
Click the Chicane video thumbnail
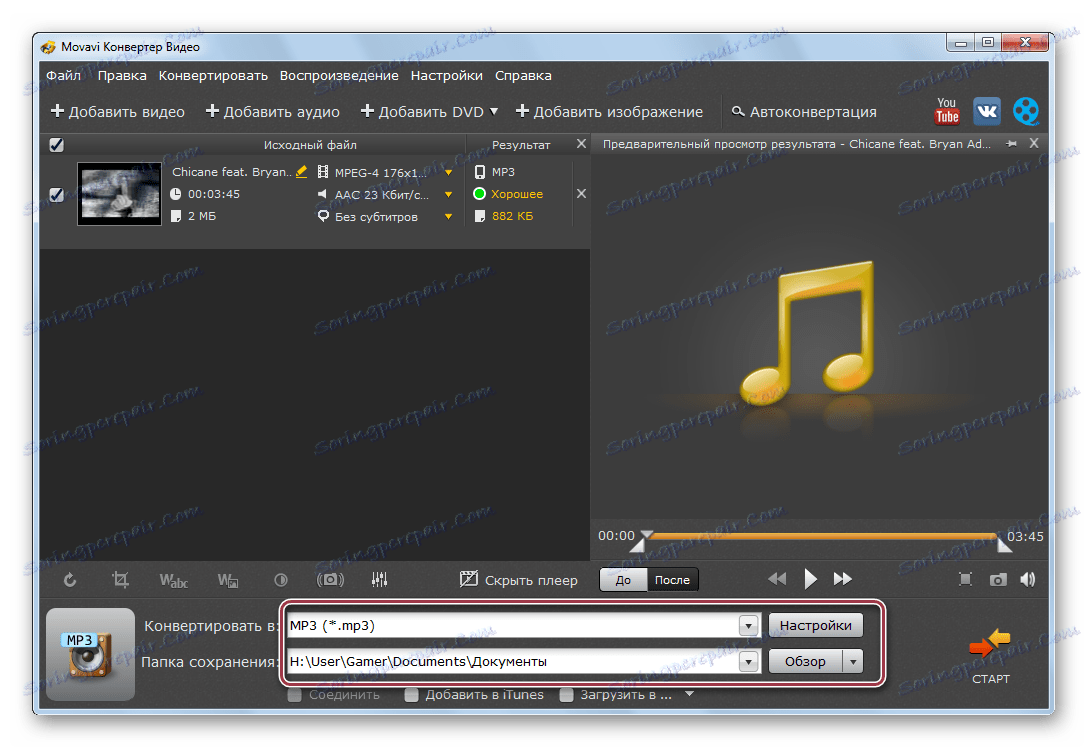119,194
